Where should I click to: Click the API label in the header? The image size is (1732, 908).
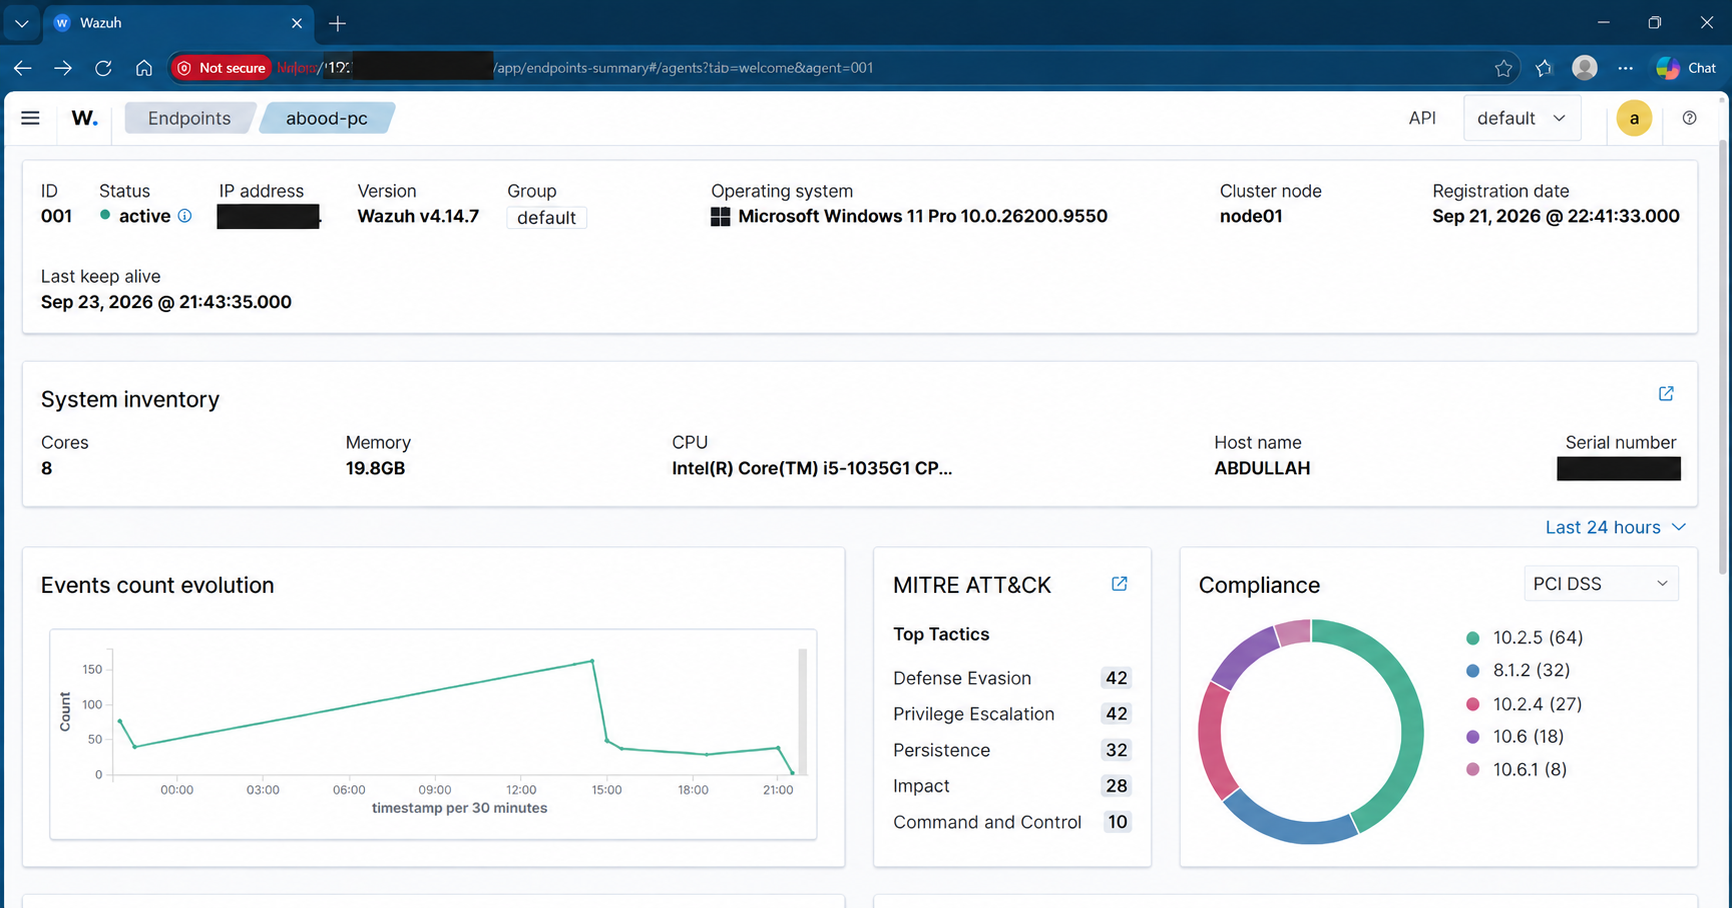1422,118
